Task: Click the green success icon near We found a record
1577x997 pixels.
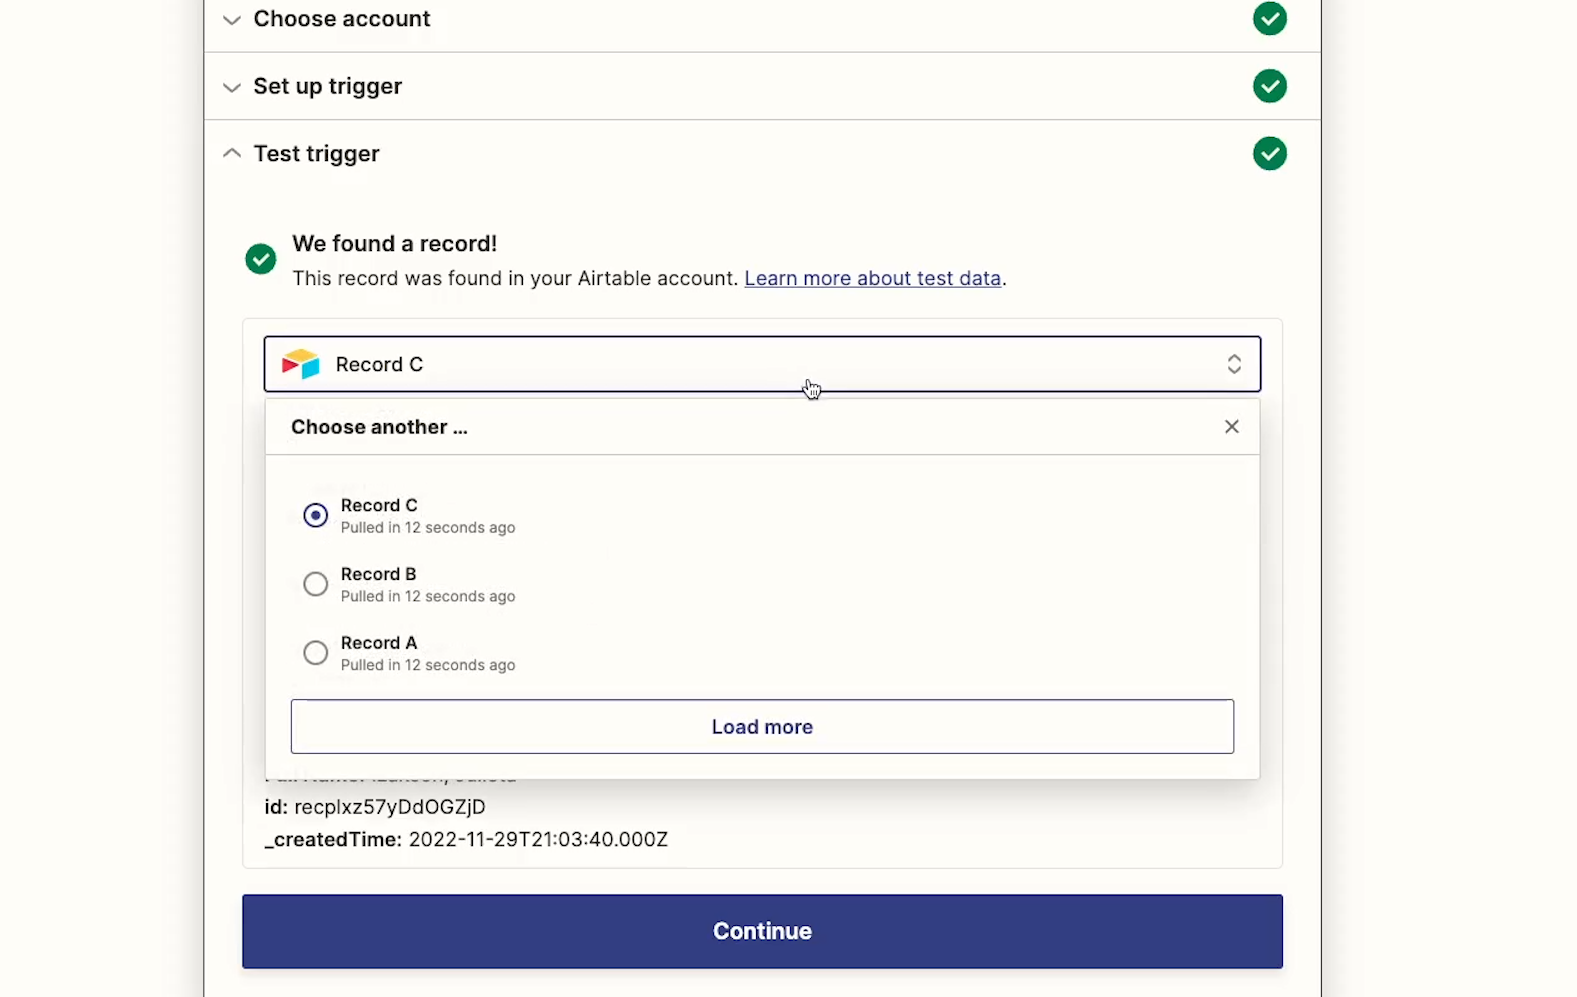Action: [261, 259]
